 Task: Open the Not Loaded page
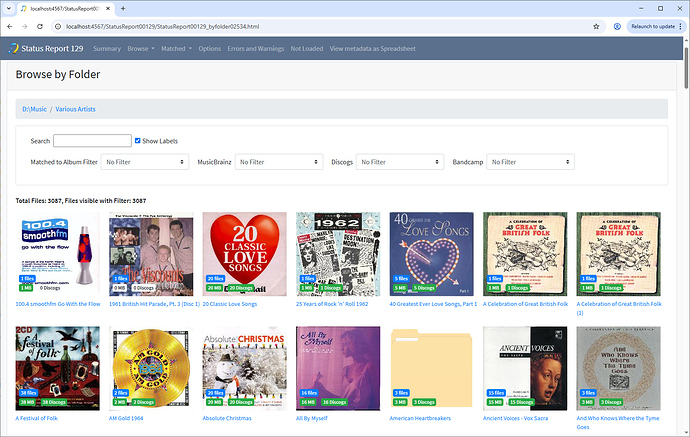307,49
